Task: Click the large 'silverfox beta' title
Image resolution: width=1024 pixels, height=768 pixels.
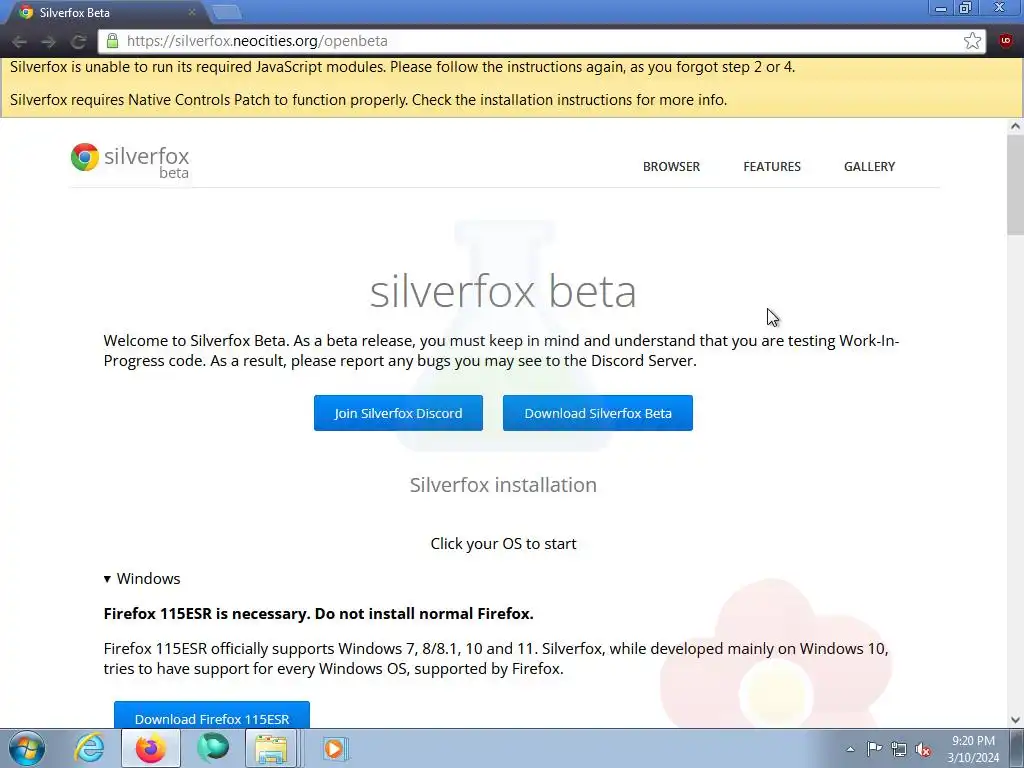Action: [503, 291]
